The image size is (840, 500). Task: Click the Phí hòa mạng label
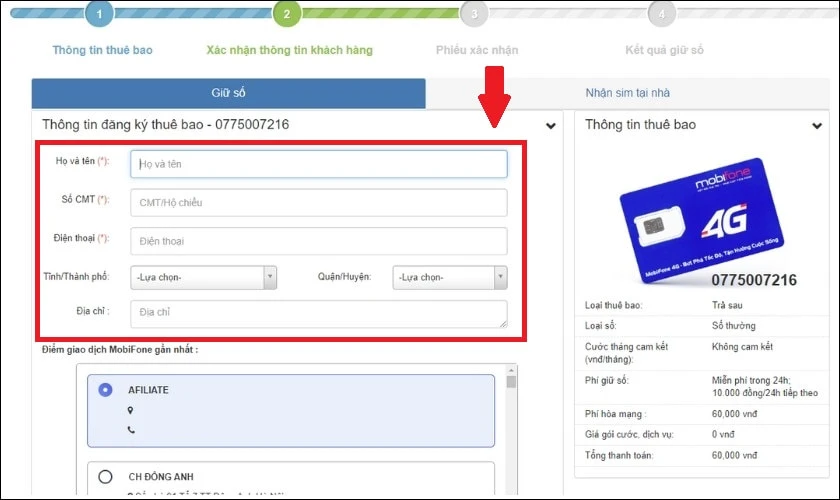pos(616,414)
